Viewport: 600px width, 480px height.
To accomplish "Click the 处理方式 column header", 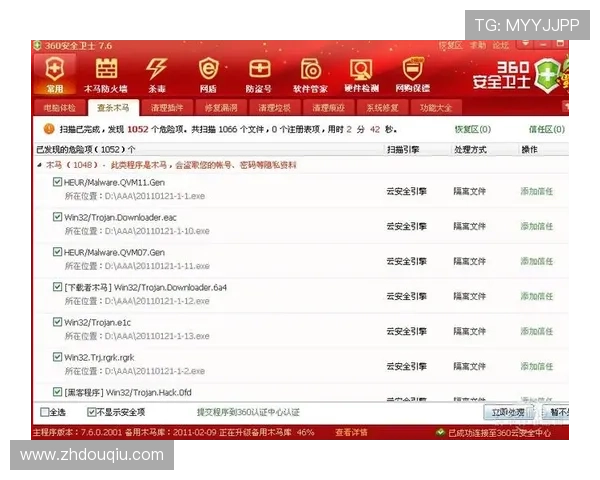I will pos(470,149).
